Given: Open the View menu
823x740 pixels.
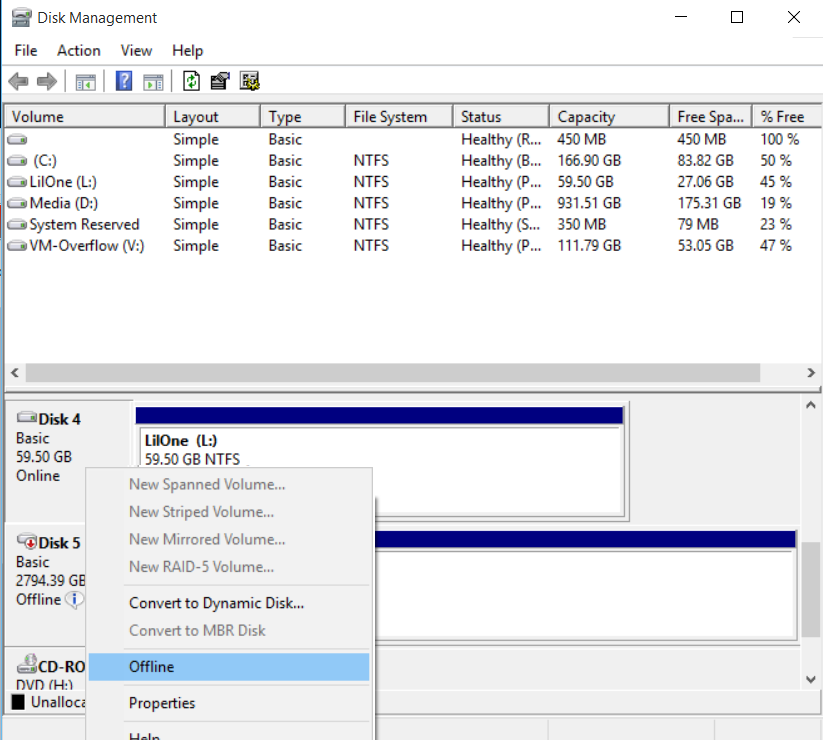Looking at the screenshot, I should [136, 50].
